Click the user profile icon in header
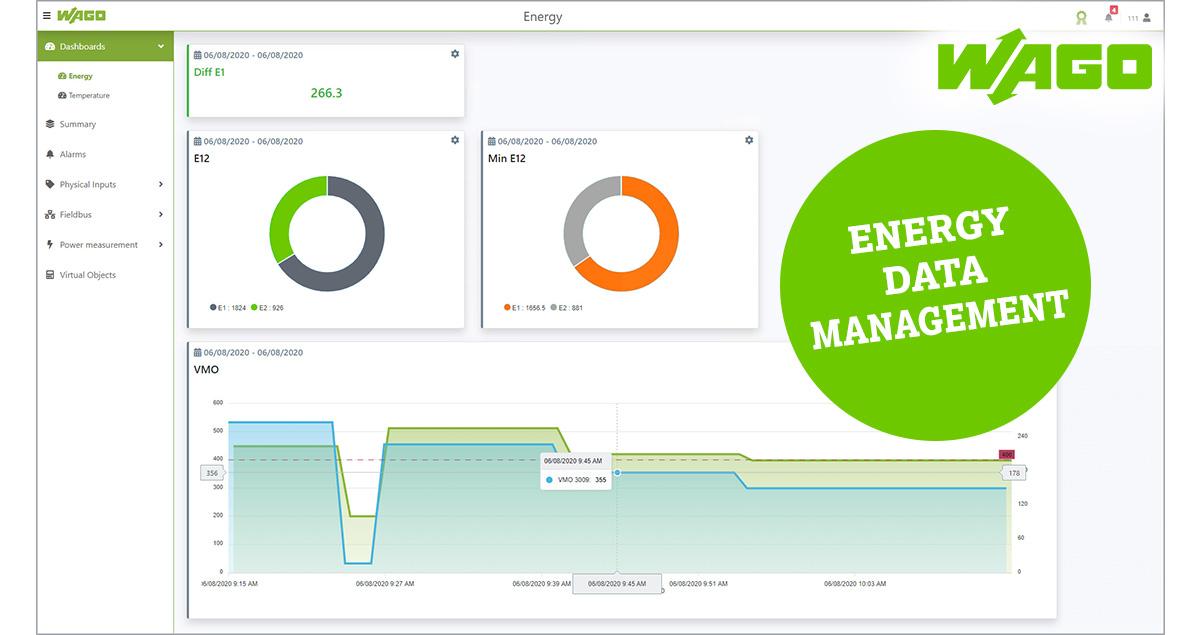 (x=1146, y=17)
